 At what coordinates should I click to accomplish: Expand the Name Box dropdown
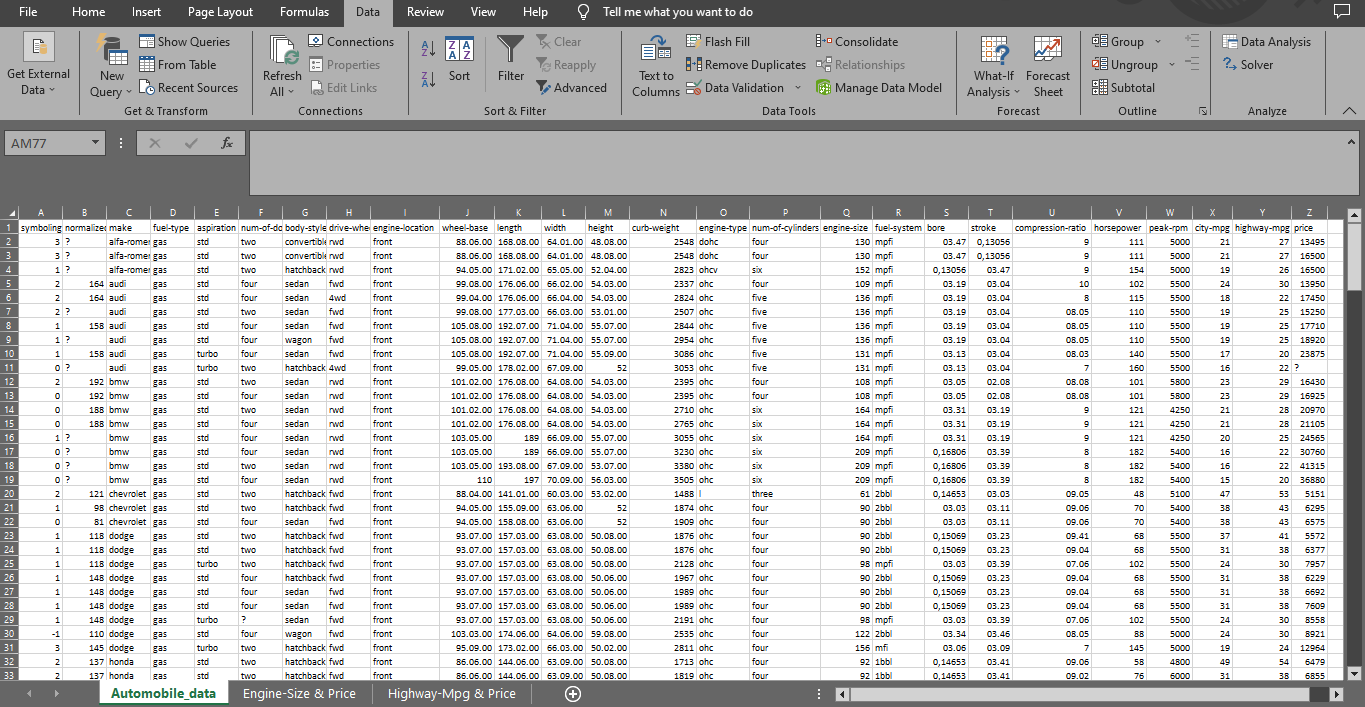[96, 144]
